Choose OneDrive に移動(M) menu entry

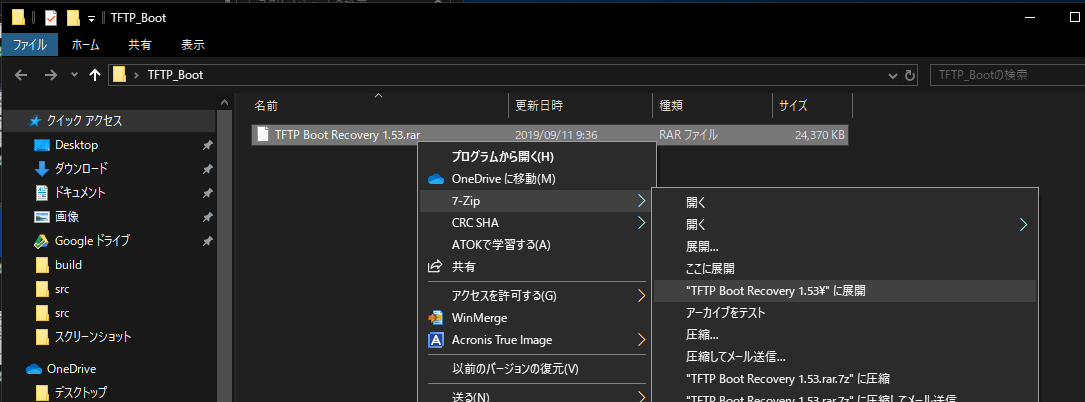click(x=536, y=179)
